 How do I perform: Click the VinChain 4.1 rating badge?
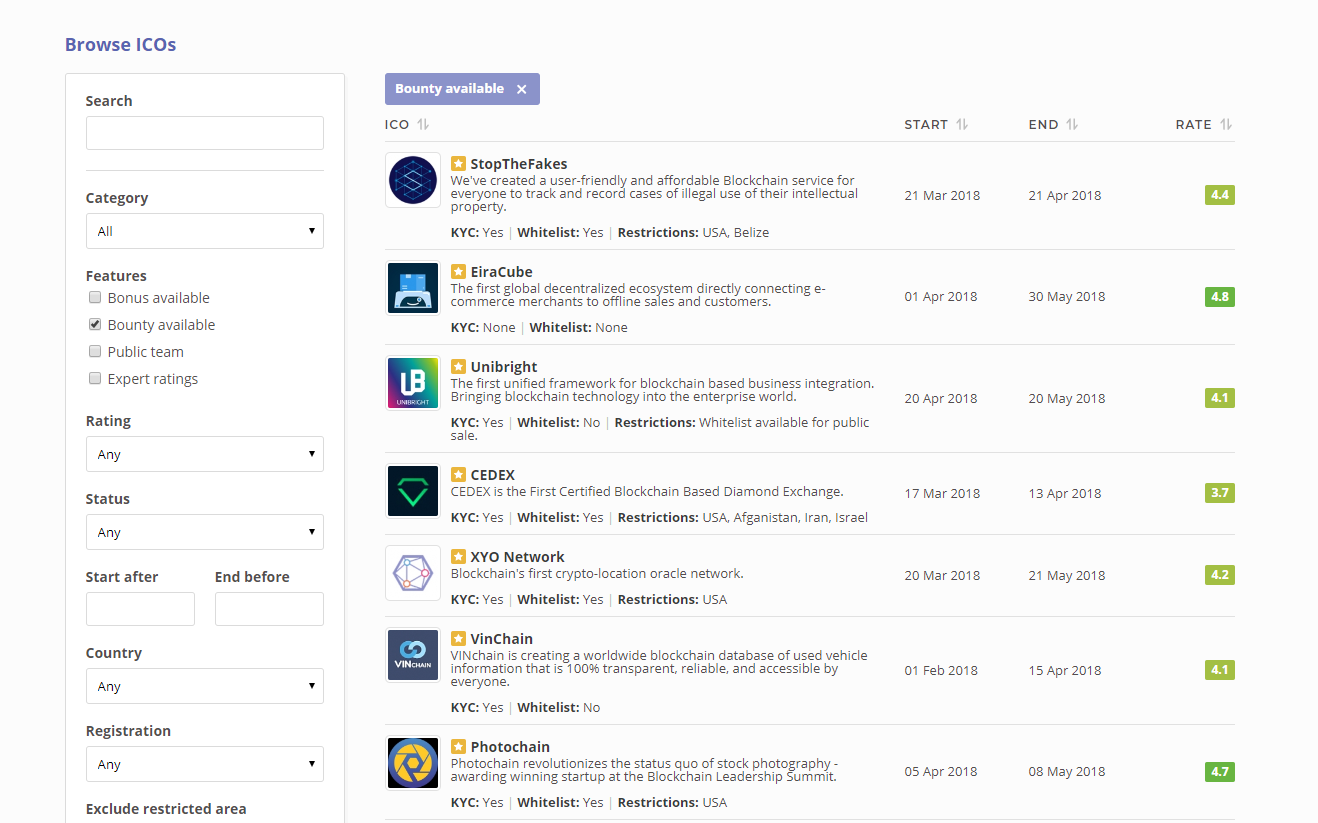[x=1220, y=670]
